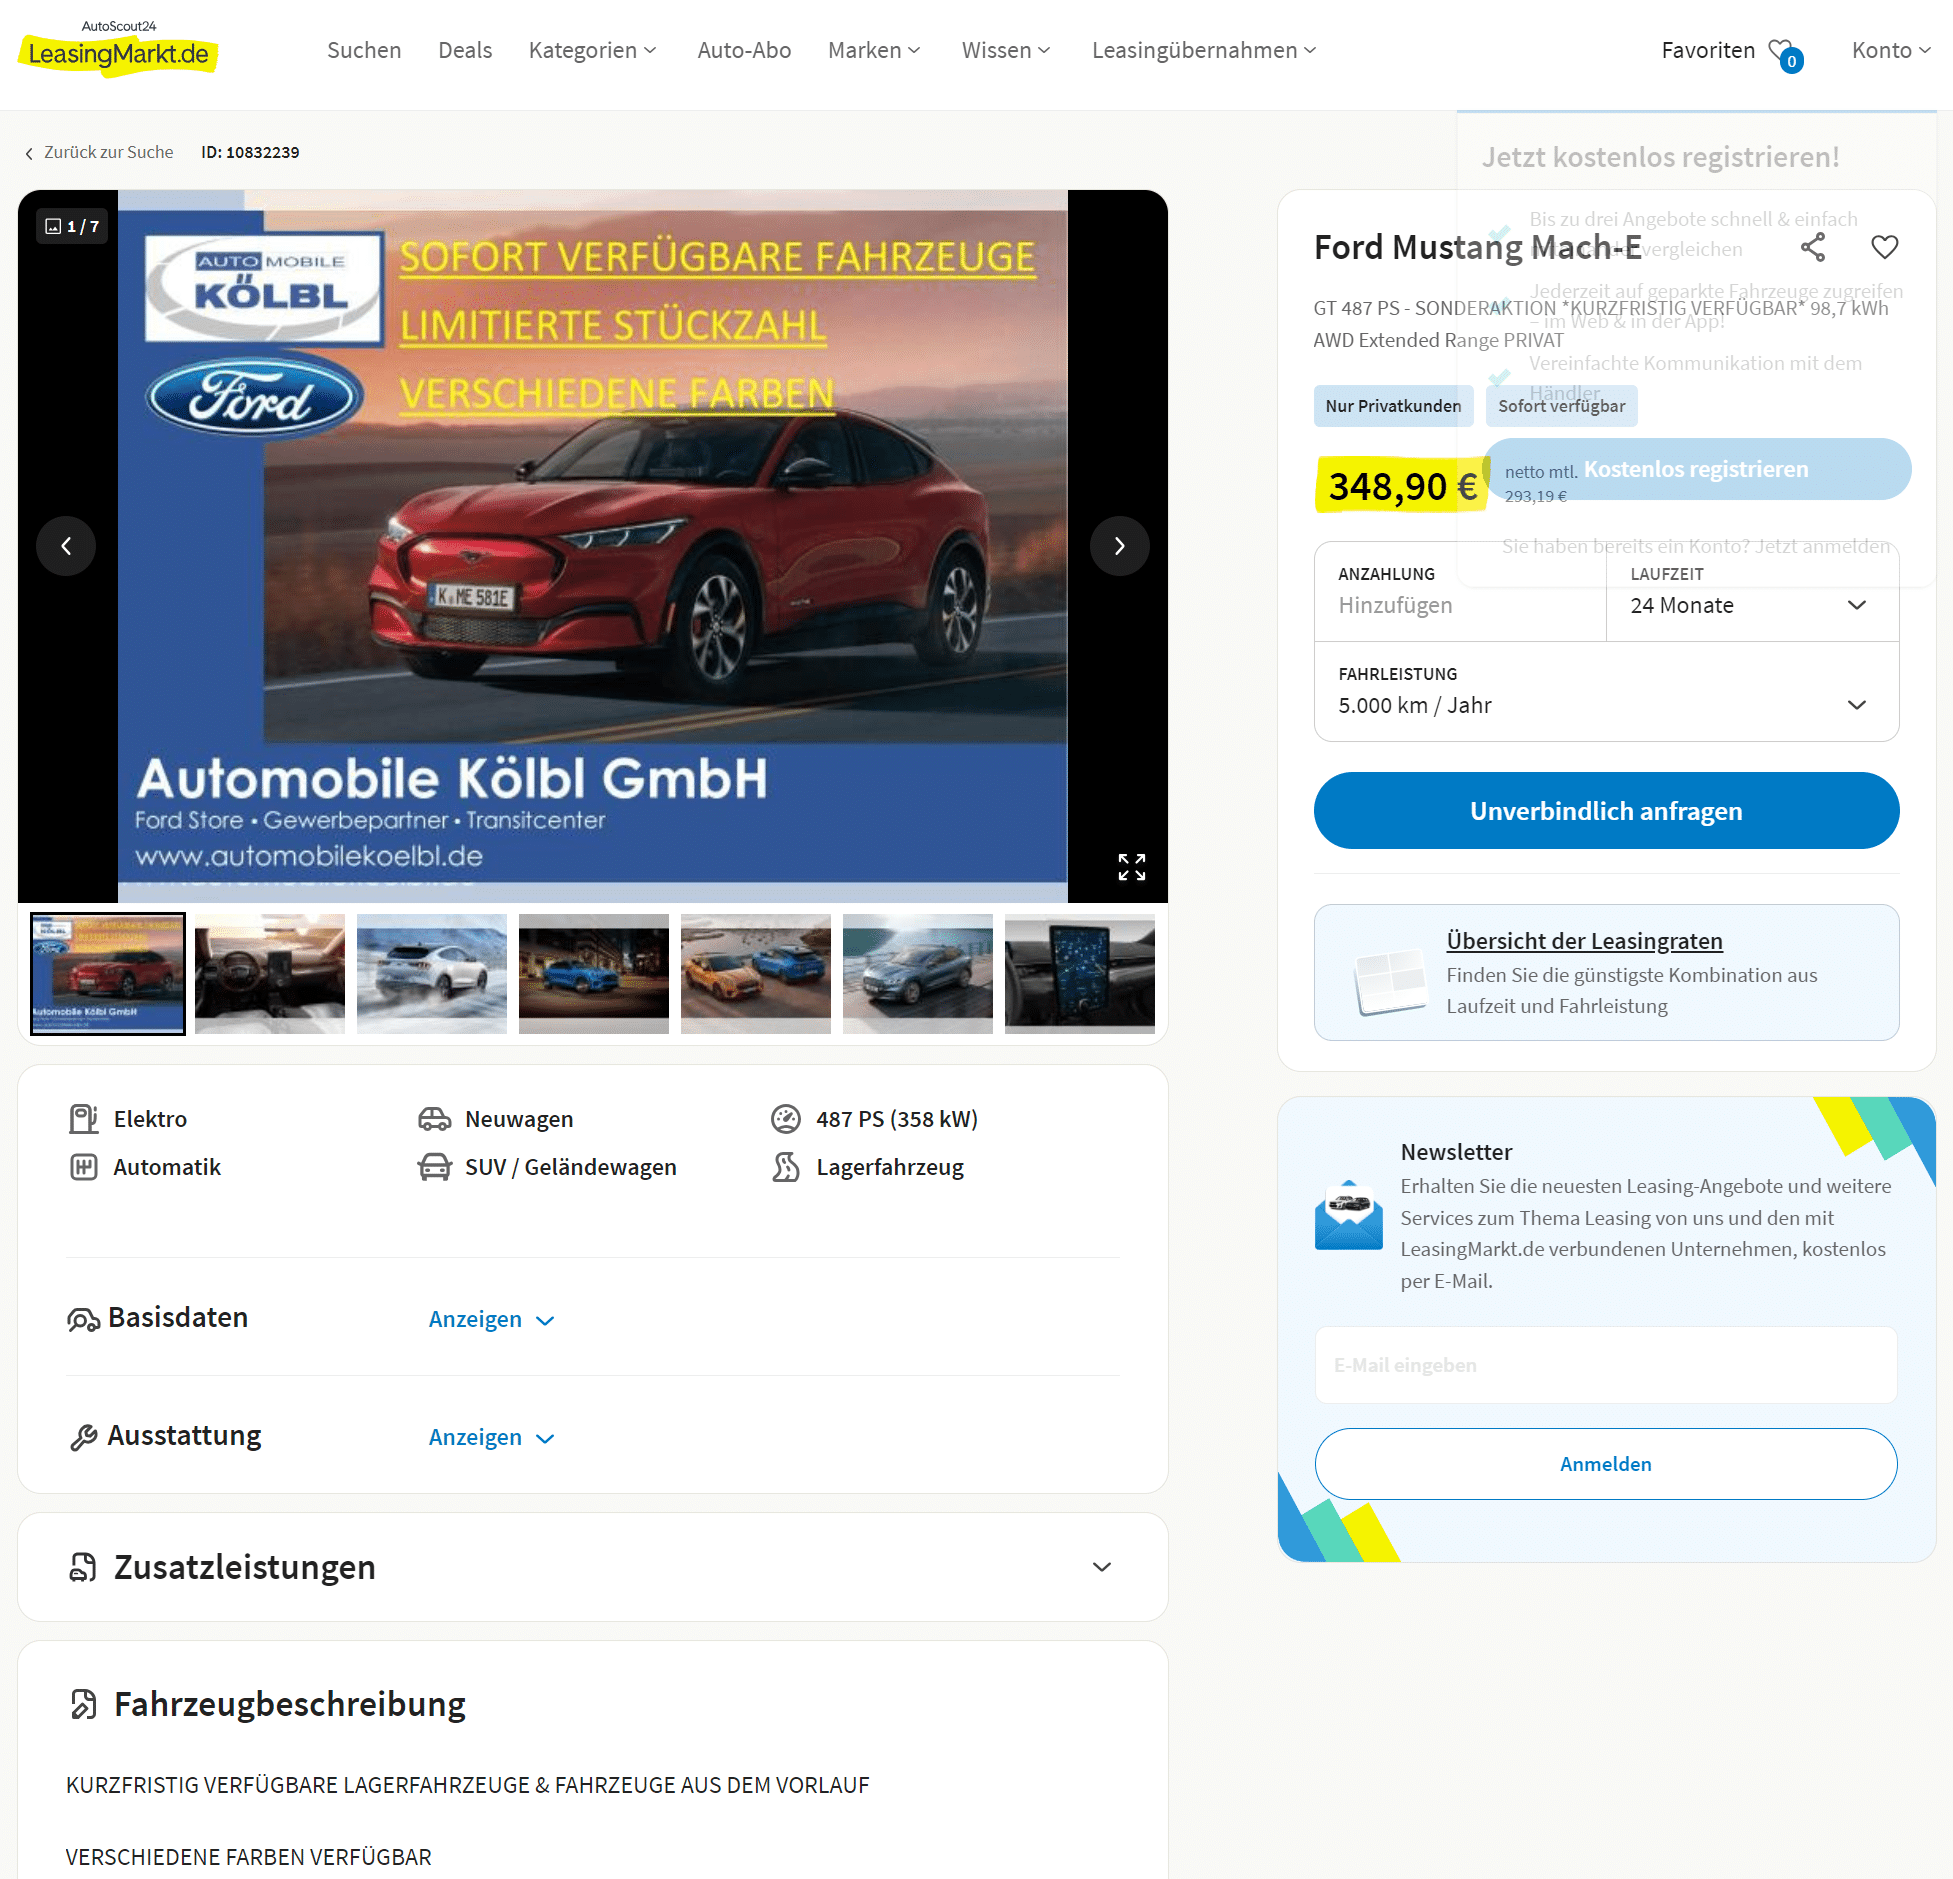1953x1879 pixels.
Task: Click the 487 PS power gauge icon
Action: pyautogui.click(x=786, y=1118)
